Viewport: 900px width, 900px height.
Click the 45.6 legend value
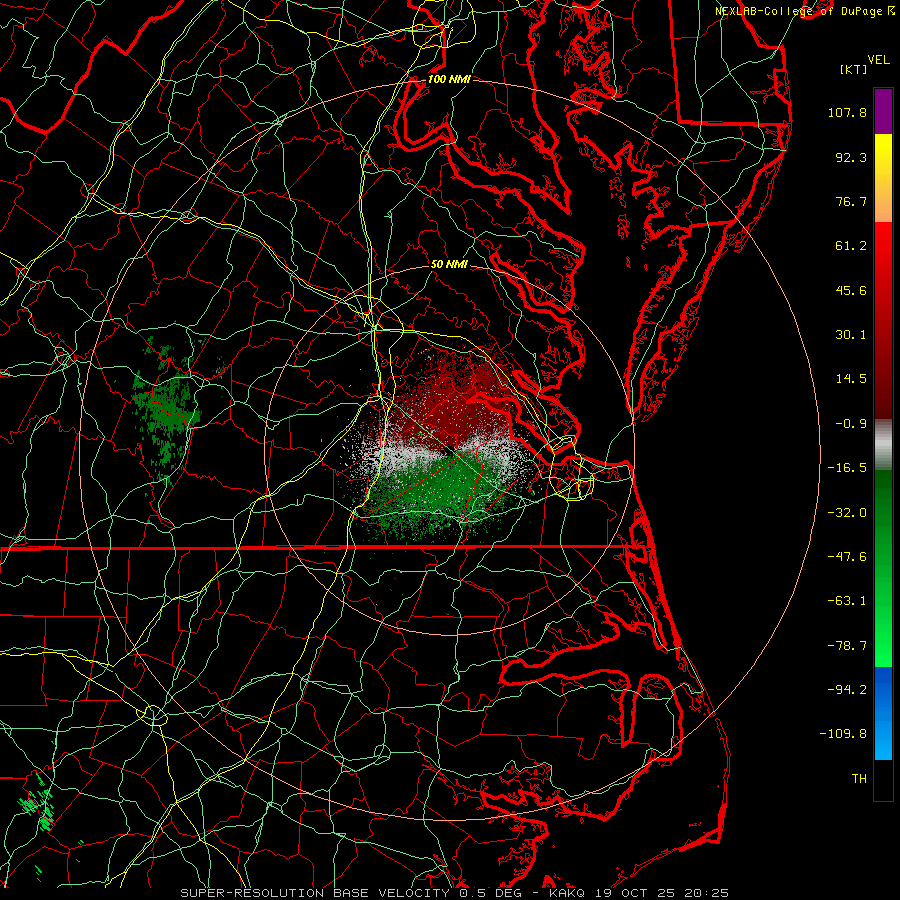(x=851, y=290)
